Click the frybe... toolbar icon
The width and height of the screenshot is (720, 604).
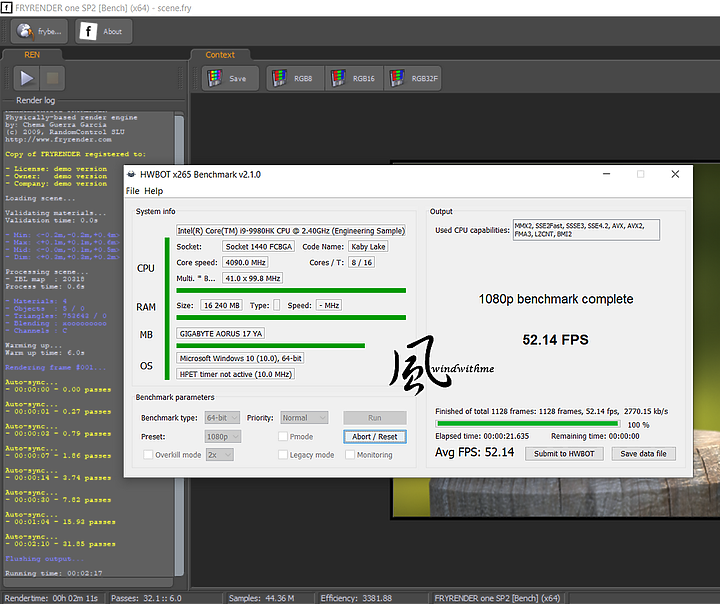pos(39,31)
